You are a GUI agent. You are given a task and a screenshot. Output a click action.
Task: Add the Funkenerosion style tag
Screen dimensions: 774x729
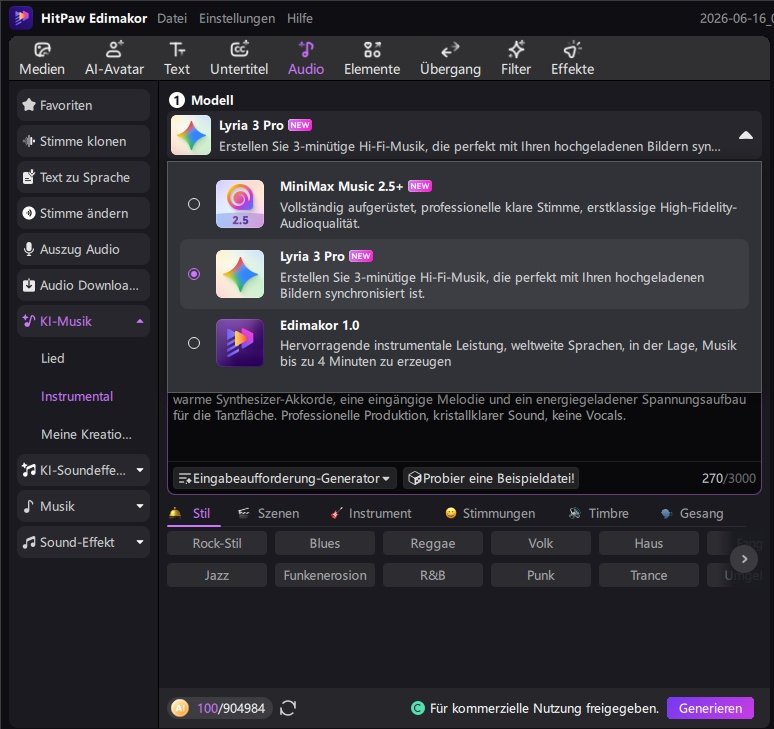325,576
